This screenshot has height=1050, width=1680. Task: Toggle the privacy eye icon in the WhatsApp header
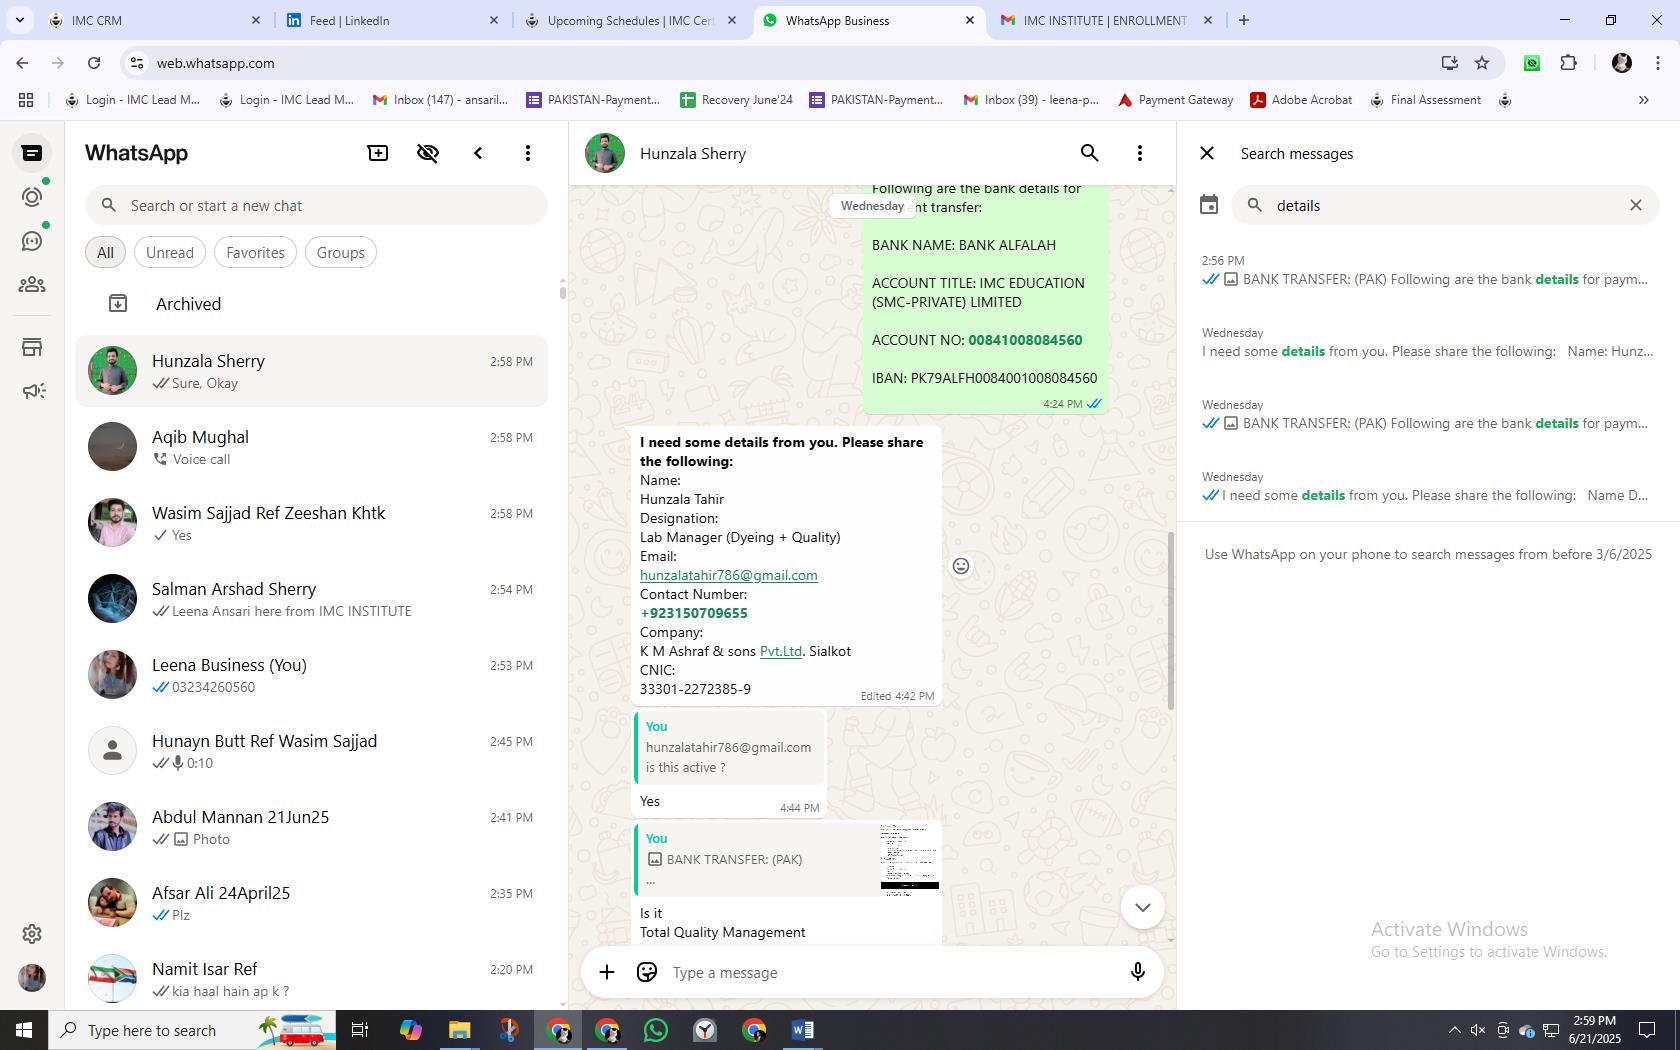point(428,153)
